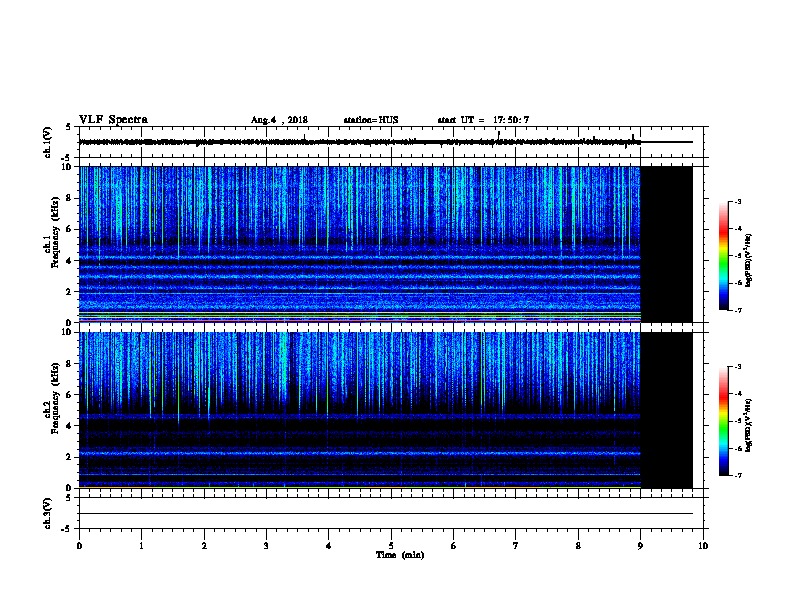Screen dimensions: 792x612
Task: Click the "1" tick on time axis
Action: click(141, 546)
